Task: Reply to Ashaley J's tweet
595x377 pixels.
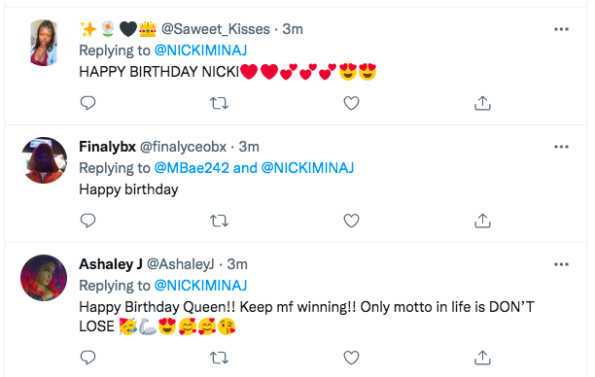Action: [x=88, y=357]
